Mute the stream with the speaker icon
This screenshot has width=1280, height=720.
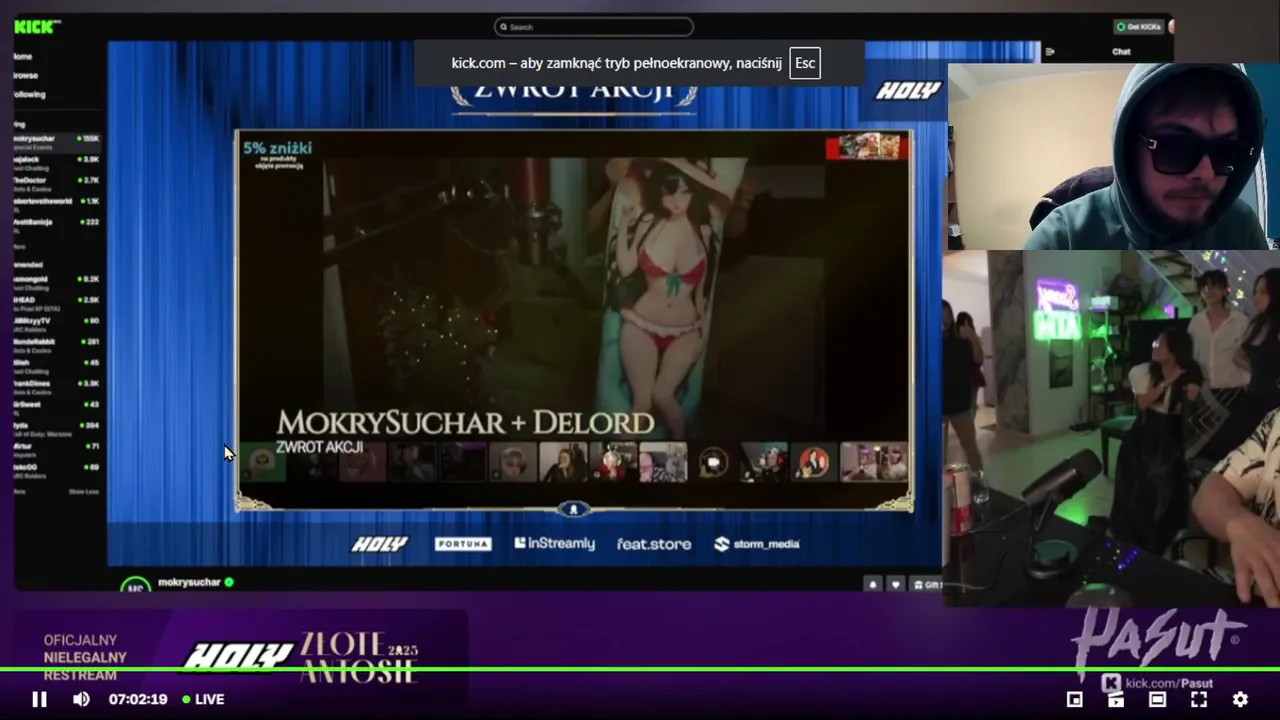pyautogui.click(x=81, y=699)
